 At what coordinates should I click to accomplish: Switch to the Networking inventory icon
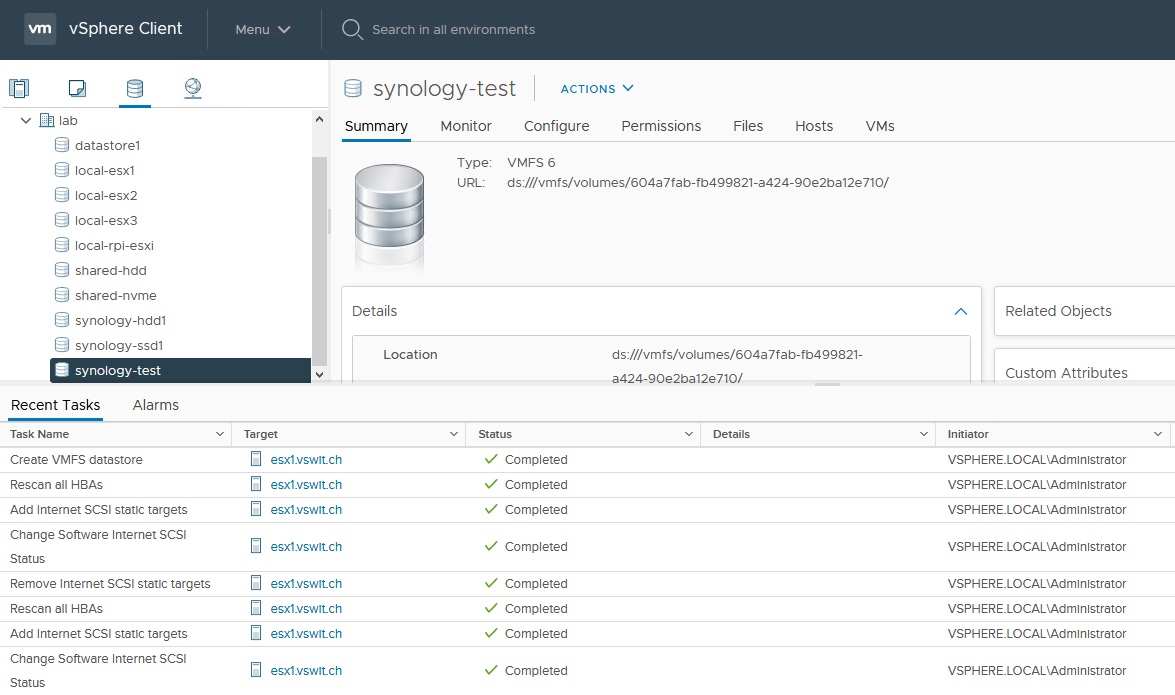click(193, 88)
